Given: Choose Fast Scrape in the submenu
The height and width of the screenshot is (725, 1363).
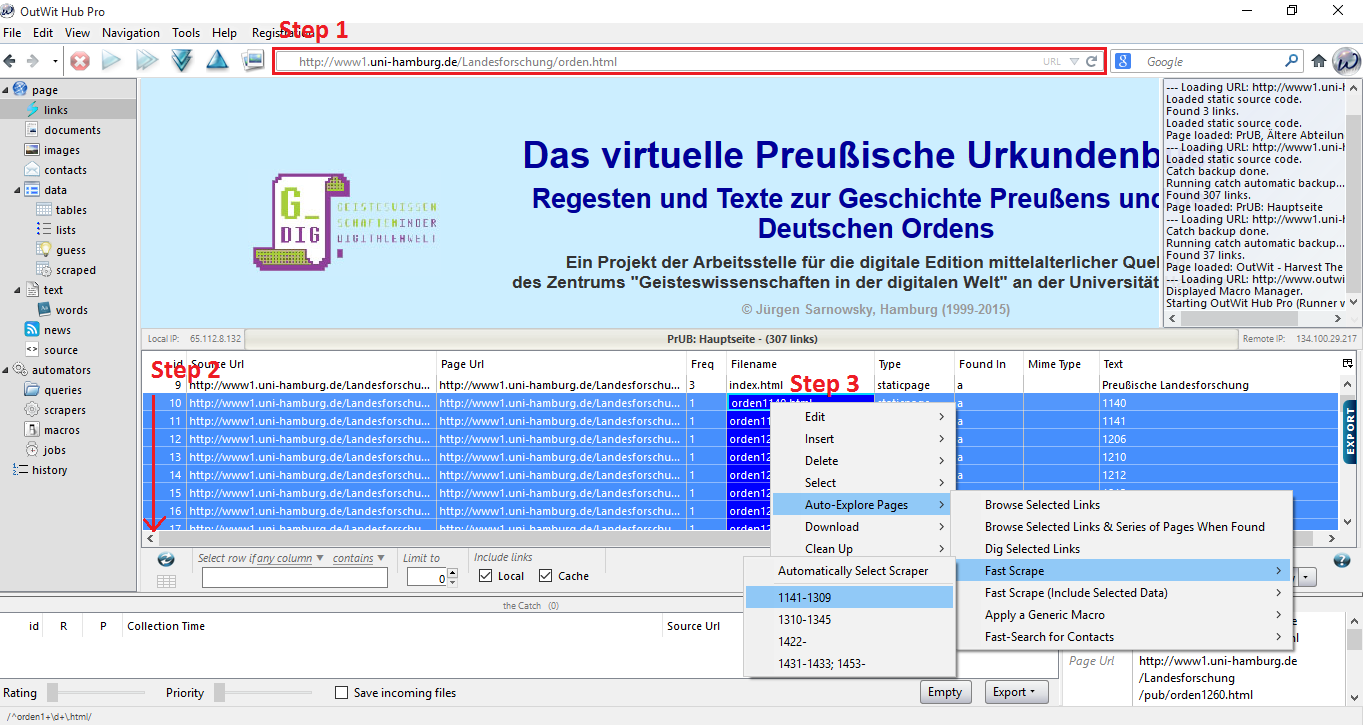Looking at the screenshot, I should tap(1121, 571).
